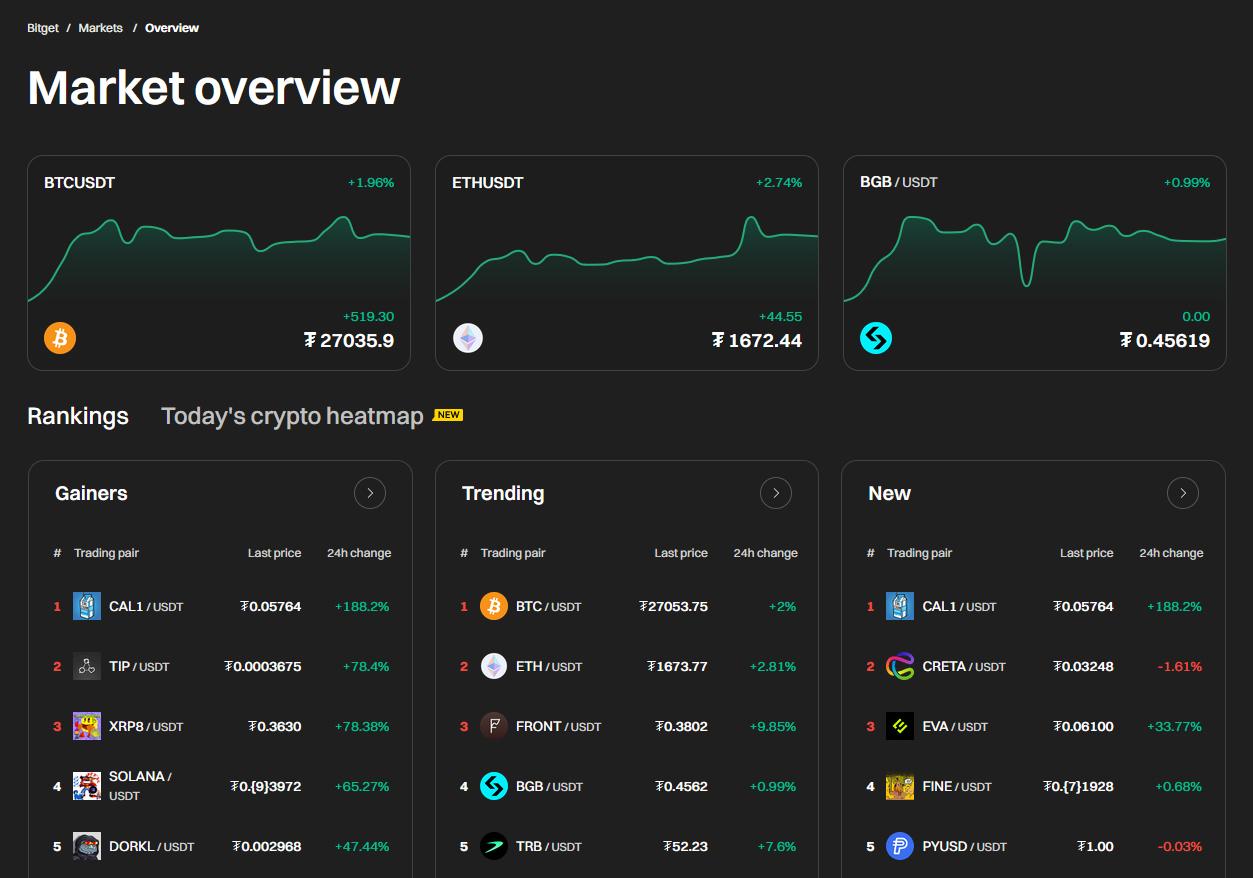1253x878 pixels.
Task: Click the Overview breadcrumb item
Action: 172,28
